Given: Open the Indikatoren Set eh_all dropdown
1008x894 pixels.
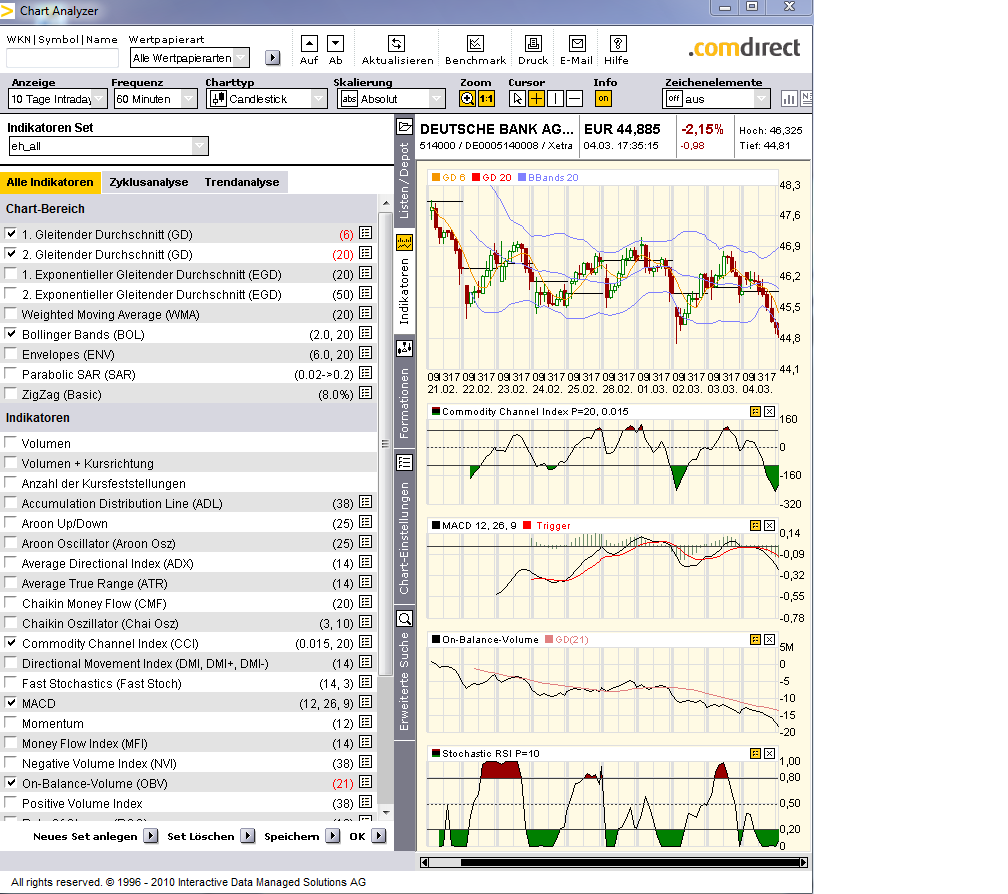Looking at the screenshot, I should point(109,146).
